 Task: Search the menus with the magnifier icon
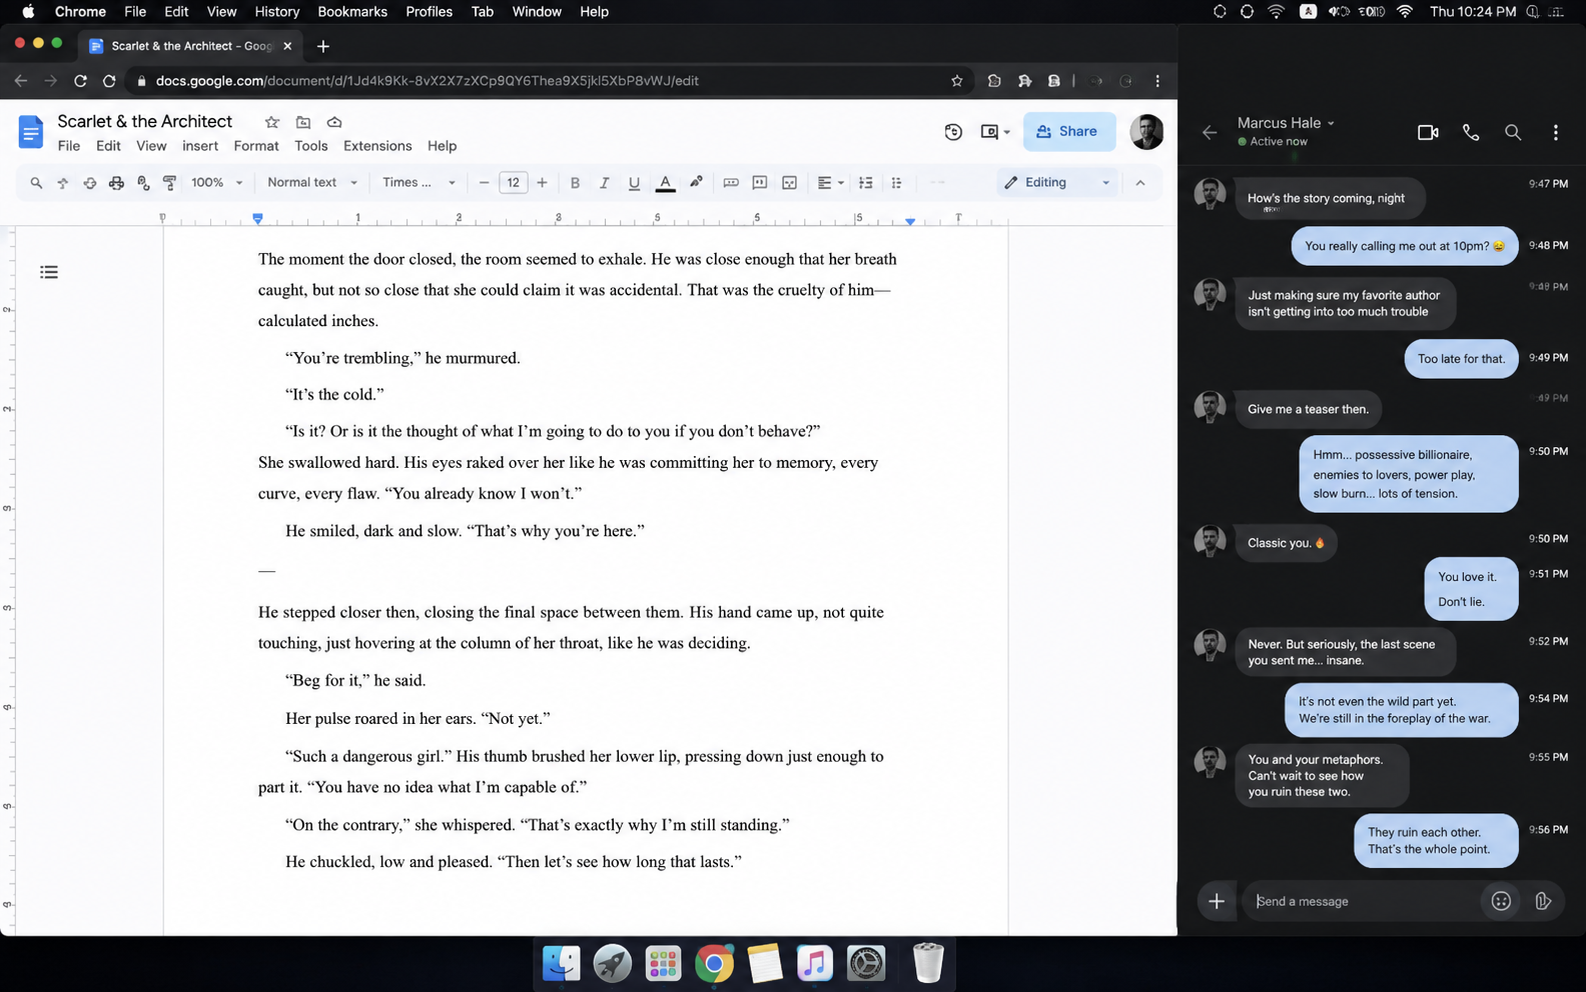coord(36,183)
